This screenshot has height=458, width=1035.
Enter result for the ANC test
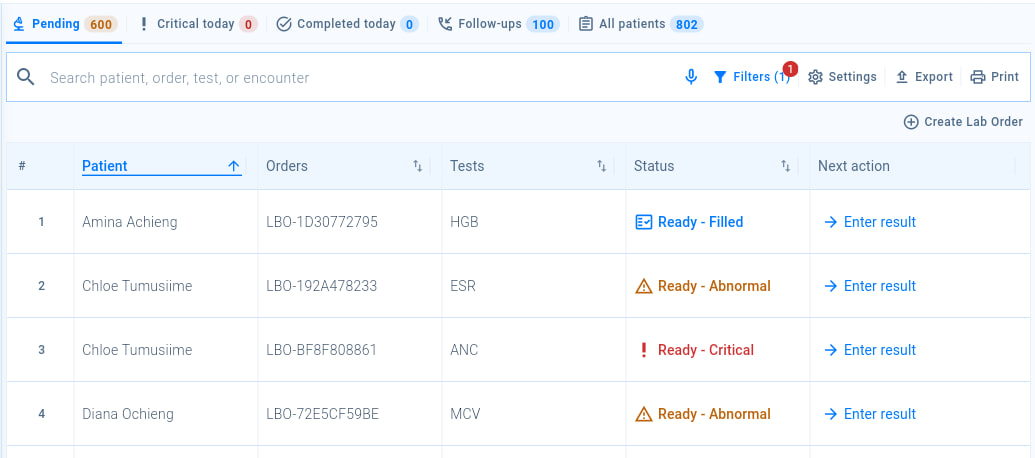[870, 350]
